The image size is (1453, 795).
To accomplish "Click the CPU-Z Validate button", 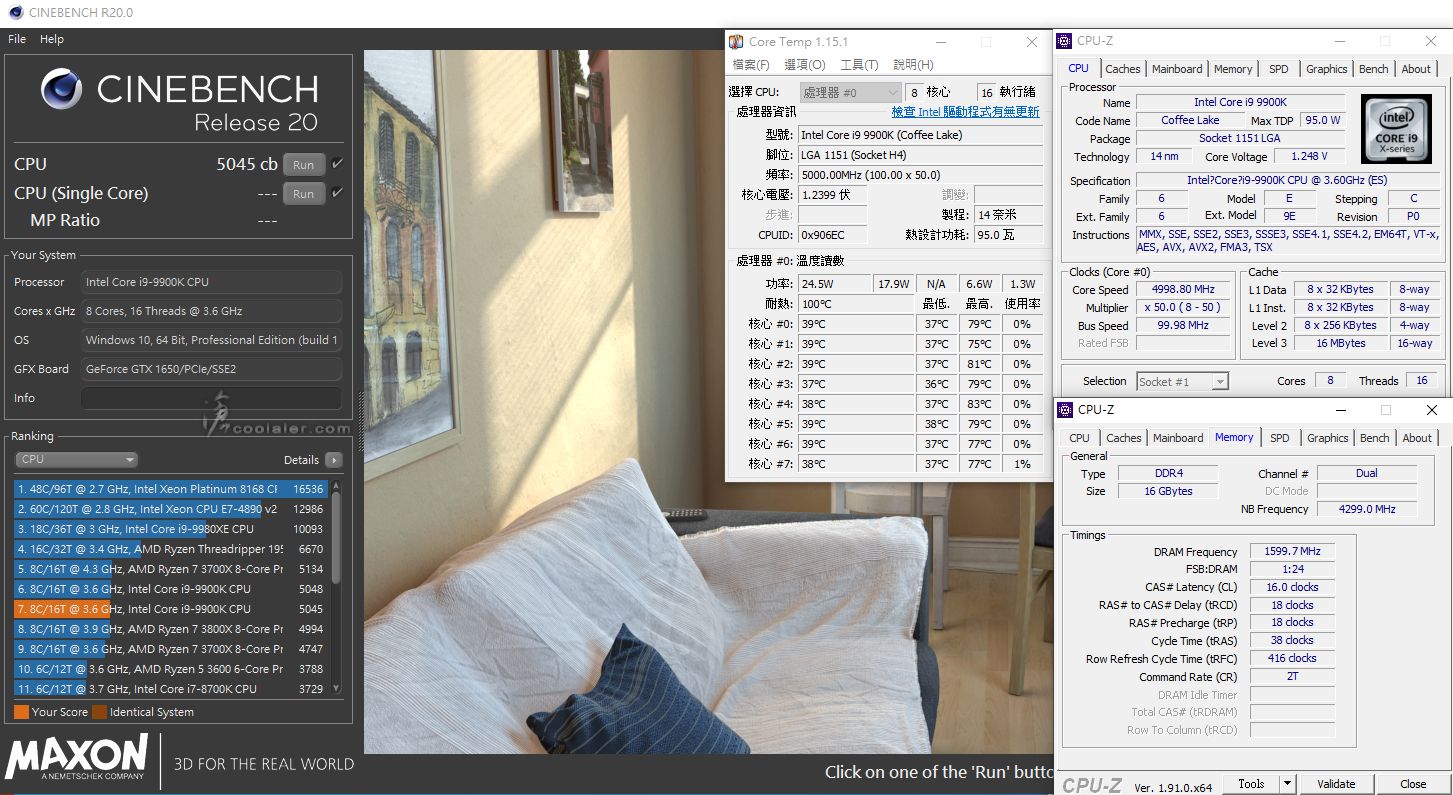I will pos(1336,784).
